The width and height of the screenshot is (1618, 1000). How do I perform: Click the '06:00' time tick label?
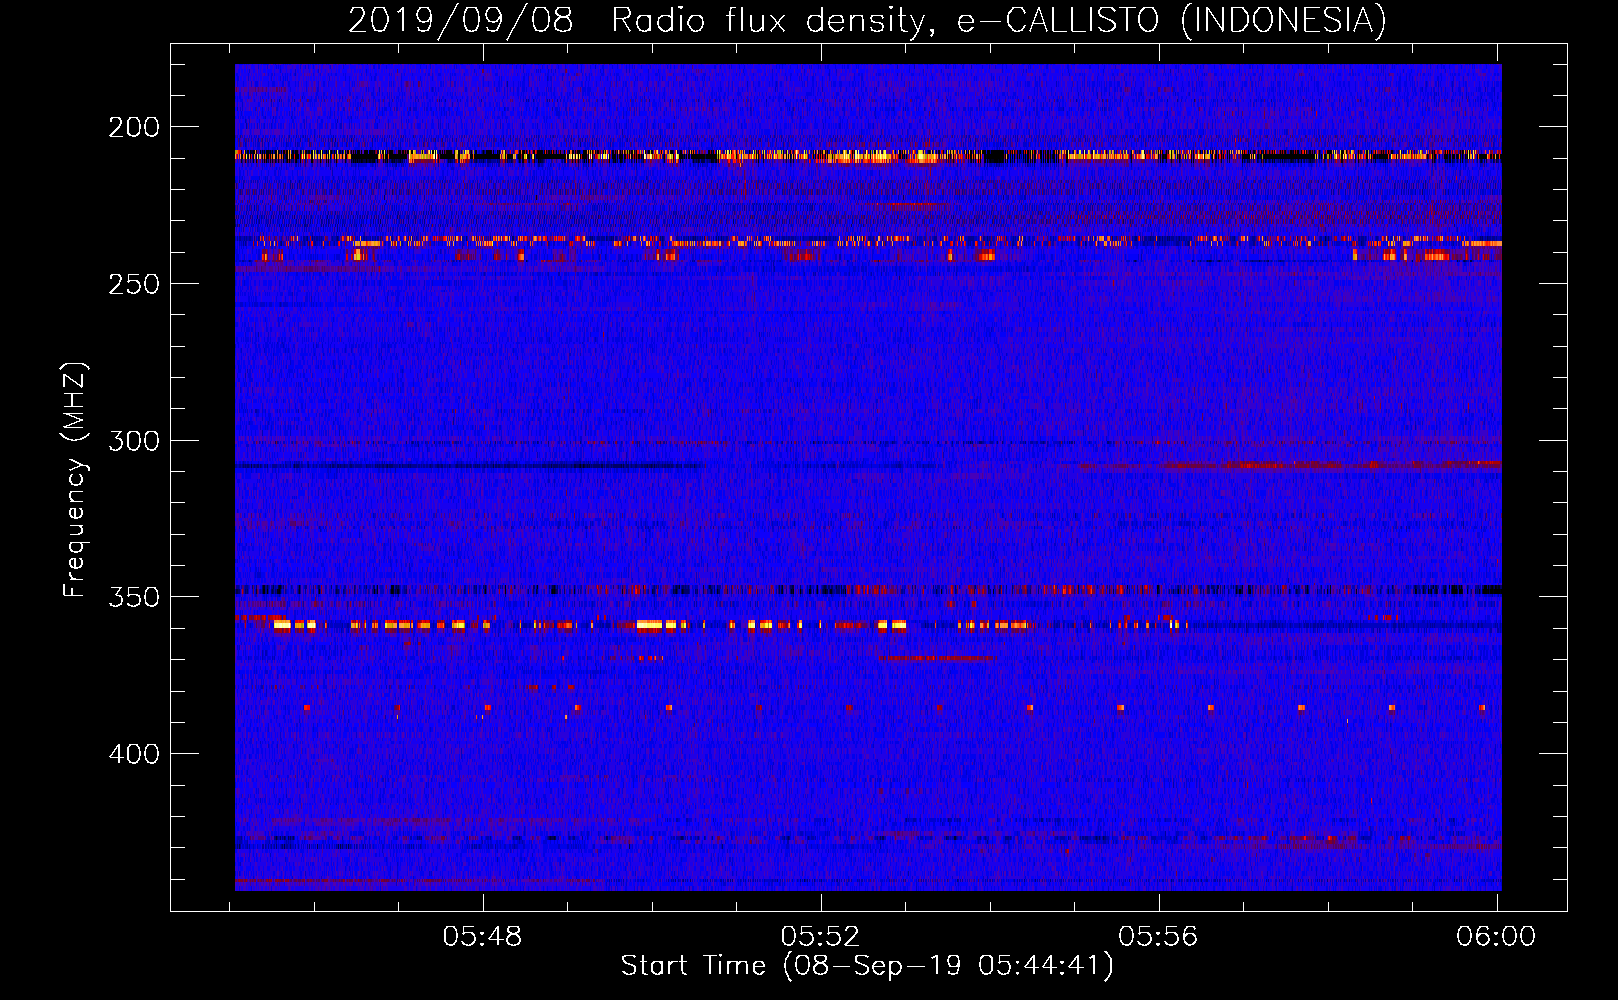click(1496, 936)
